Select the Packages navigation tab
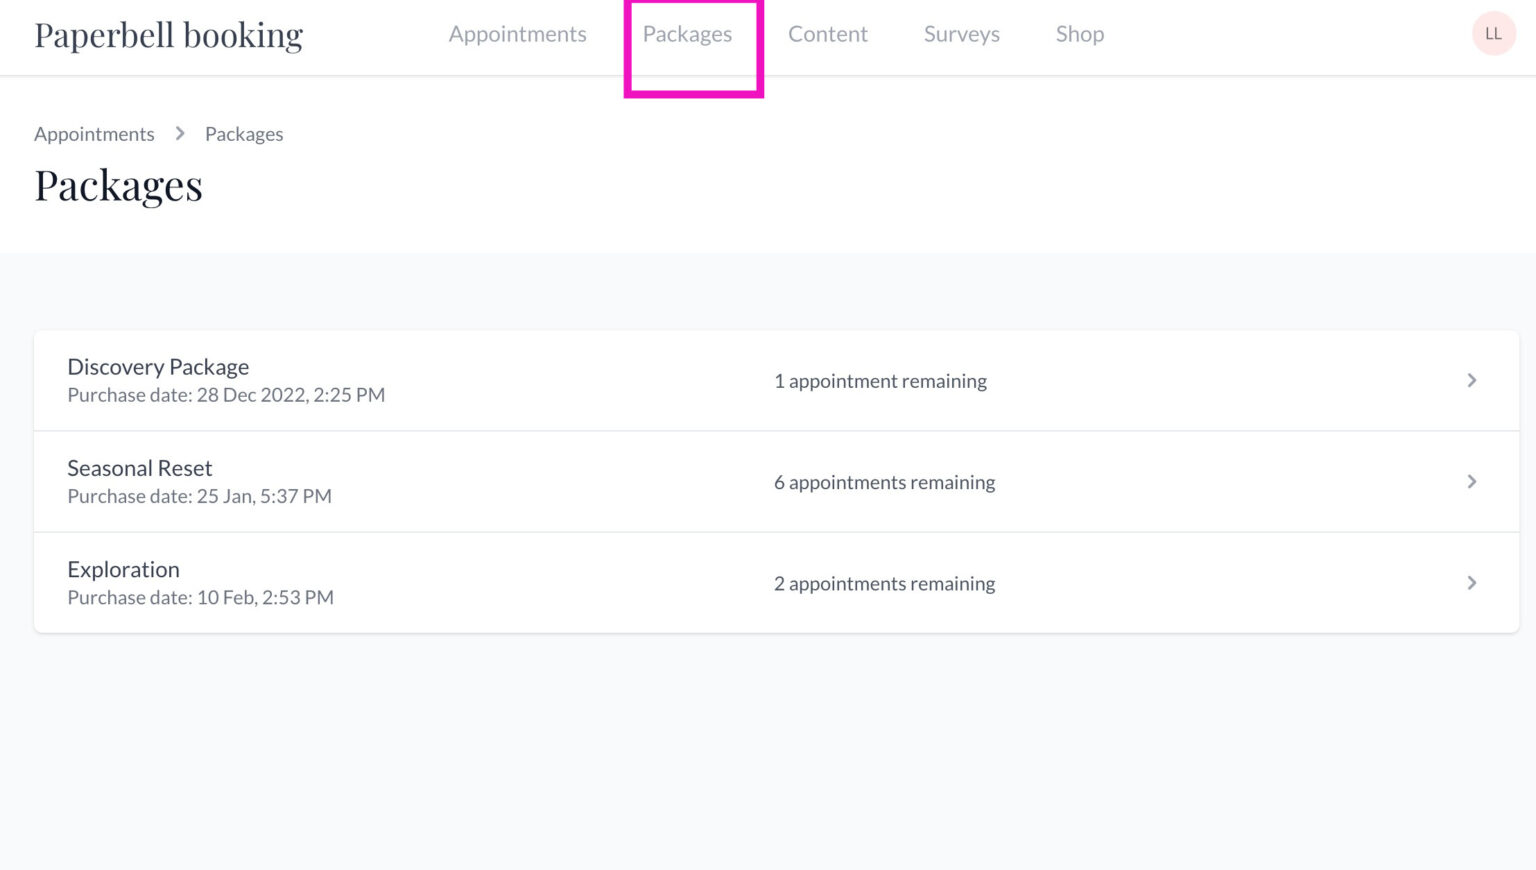Screen dimensions: 1536x870 tap(688, 33)
